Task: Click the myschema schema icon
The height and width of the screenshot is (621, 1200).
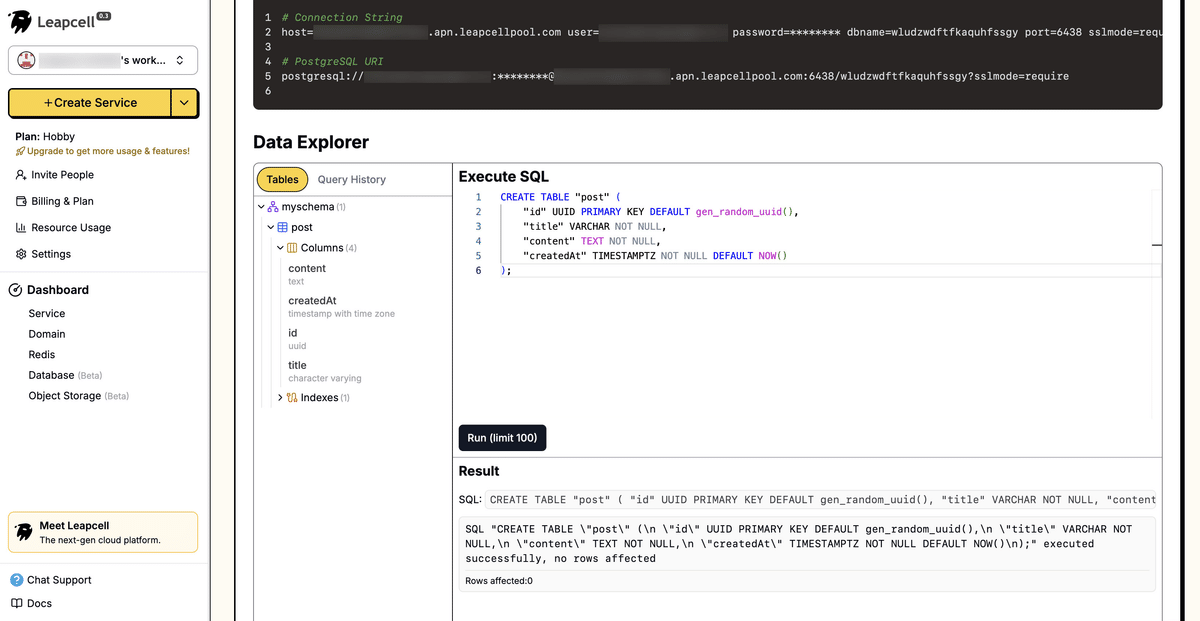Action: 272,206
